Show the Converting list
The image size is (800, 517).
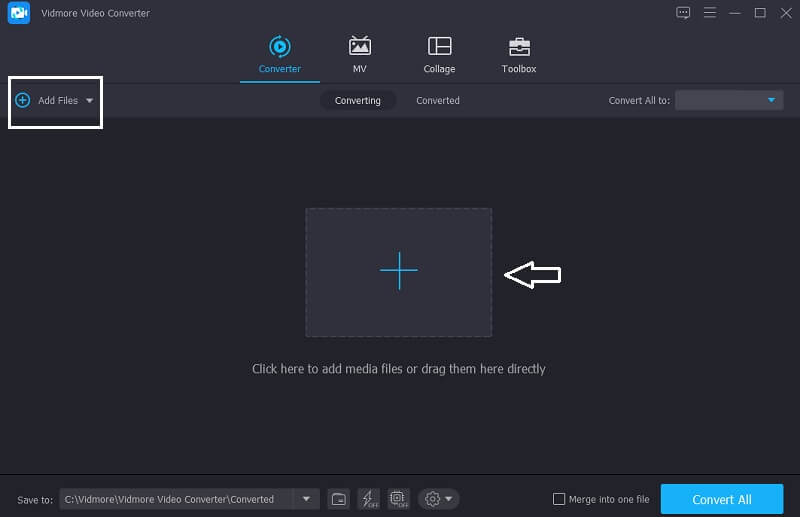click(x=357, y=101)
